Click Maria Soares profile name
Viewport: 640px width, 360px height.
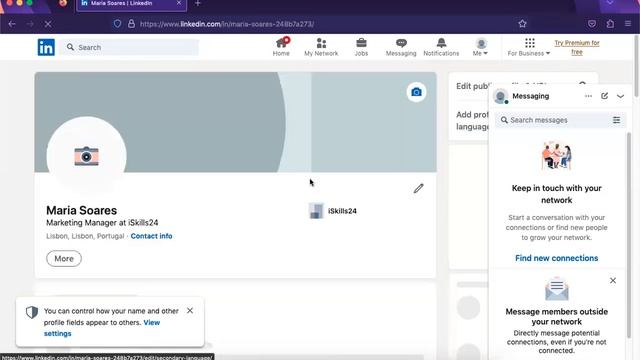[82, 210]
